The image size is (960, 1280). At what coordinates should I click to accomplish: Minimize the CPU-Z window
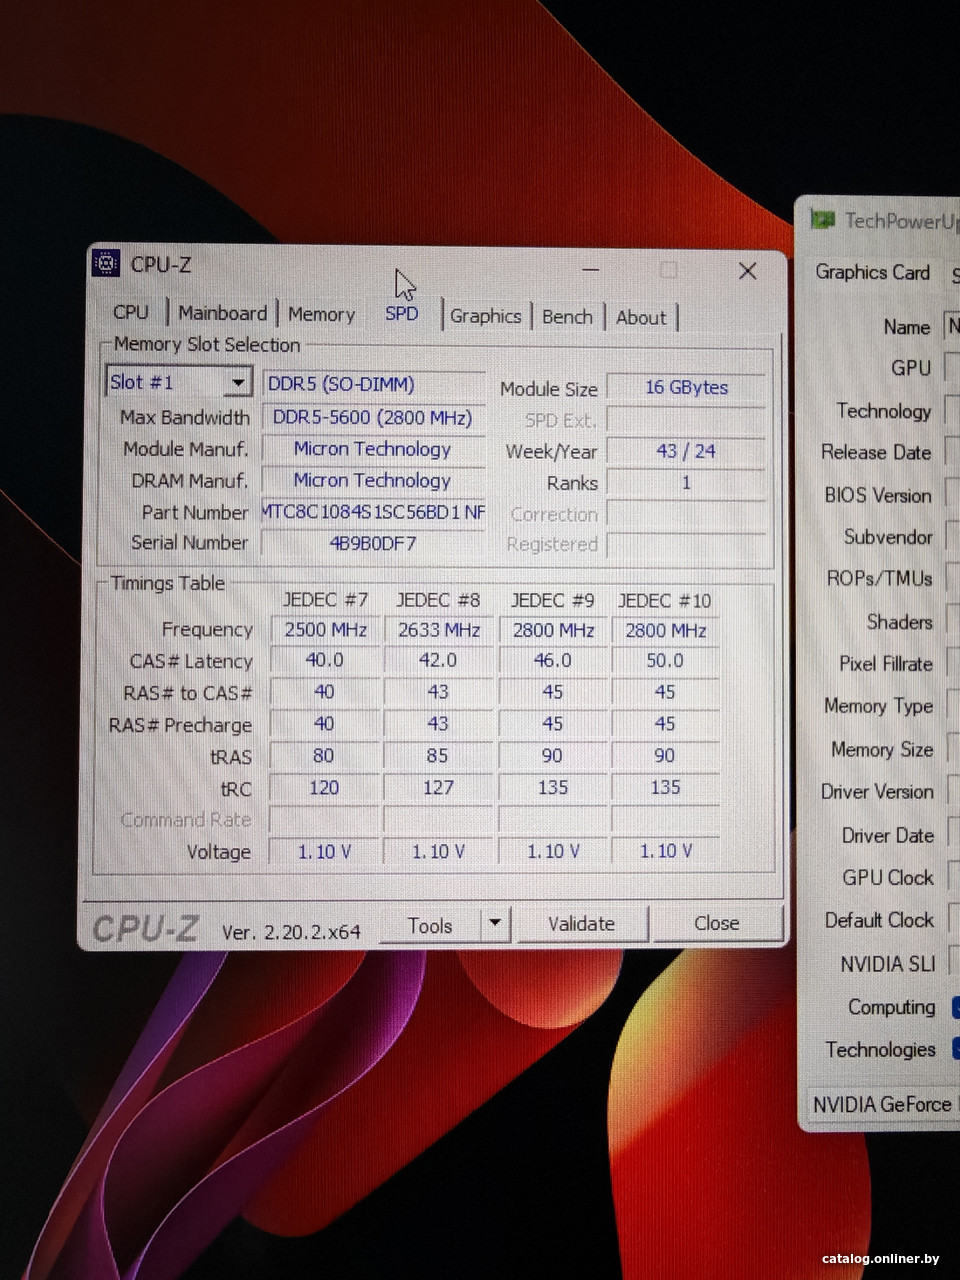pos(591,270)
